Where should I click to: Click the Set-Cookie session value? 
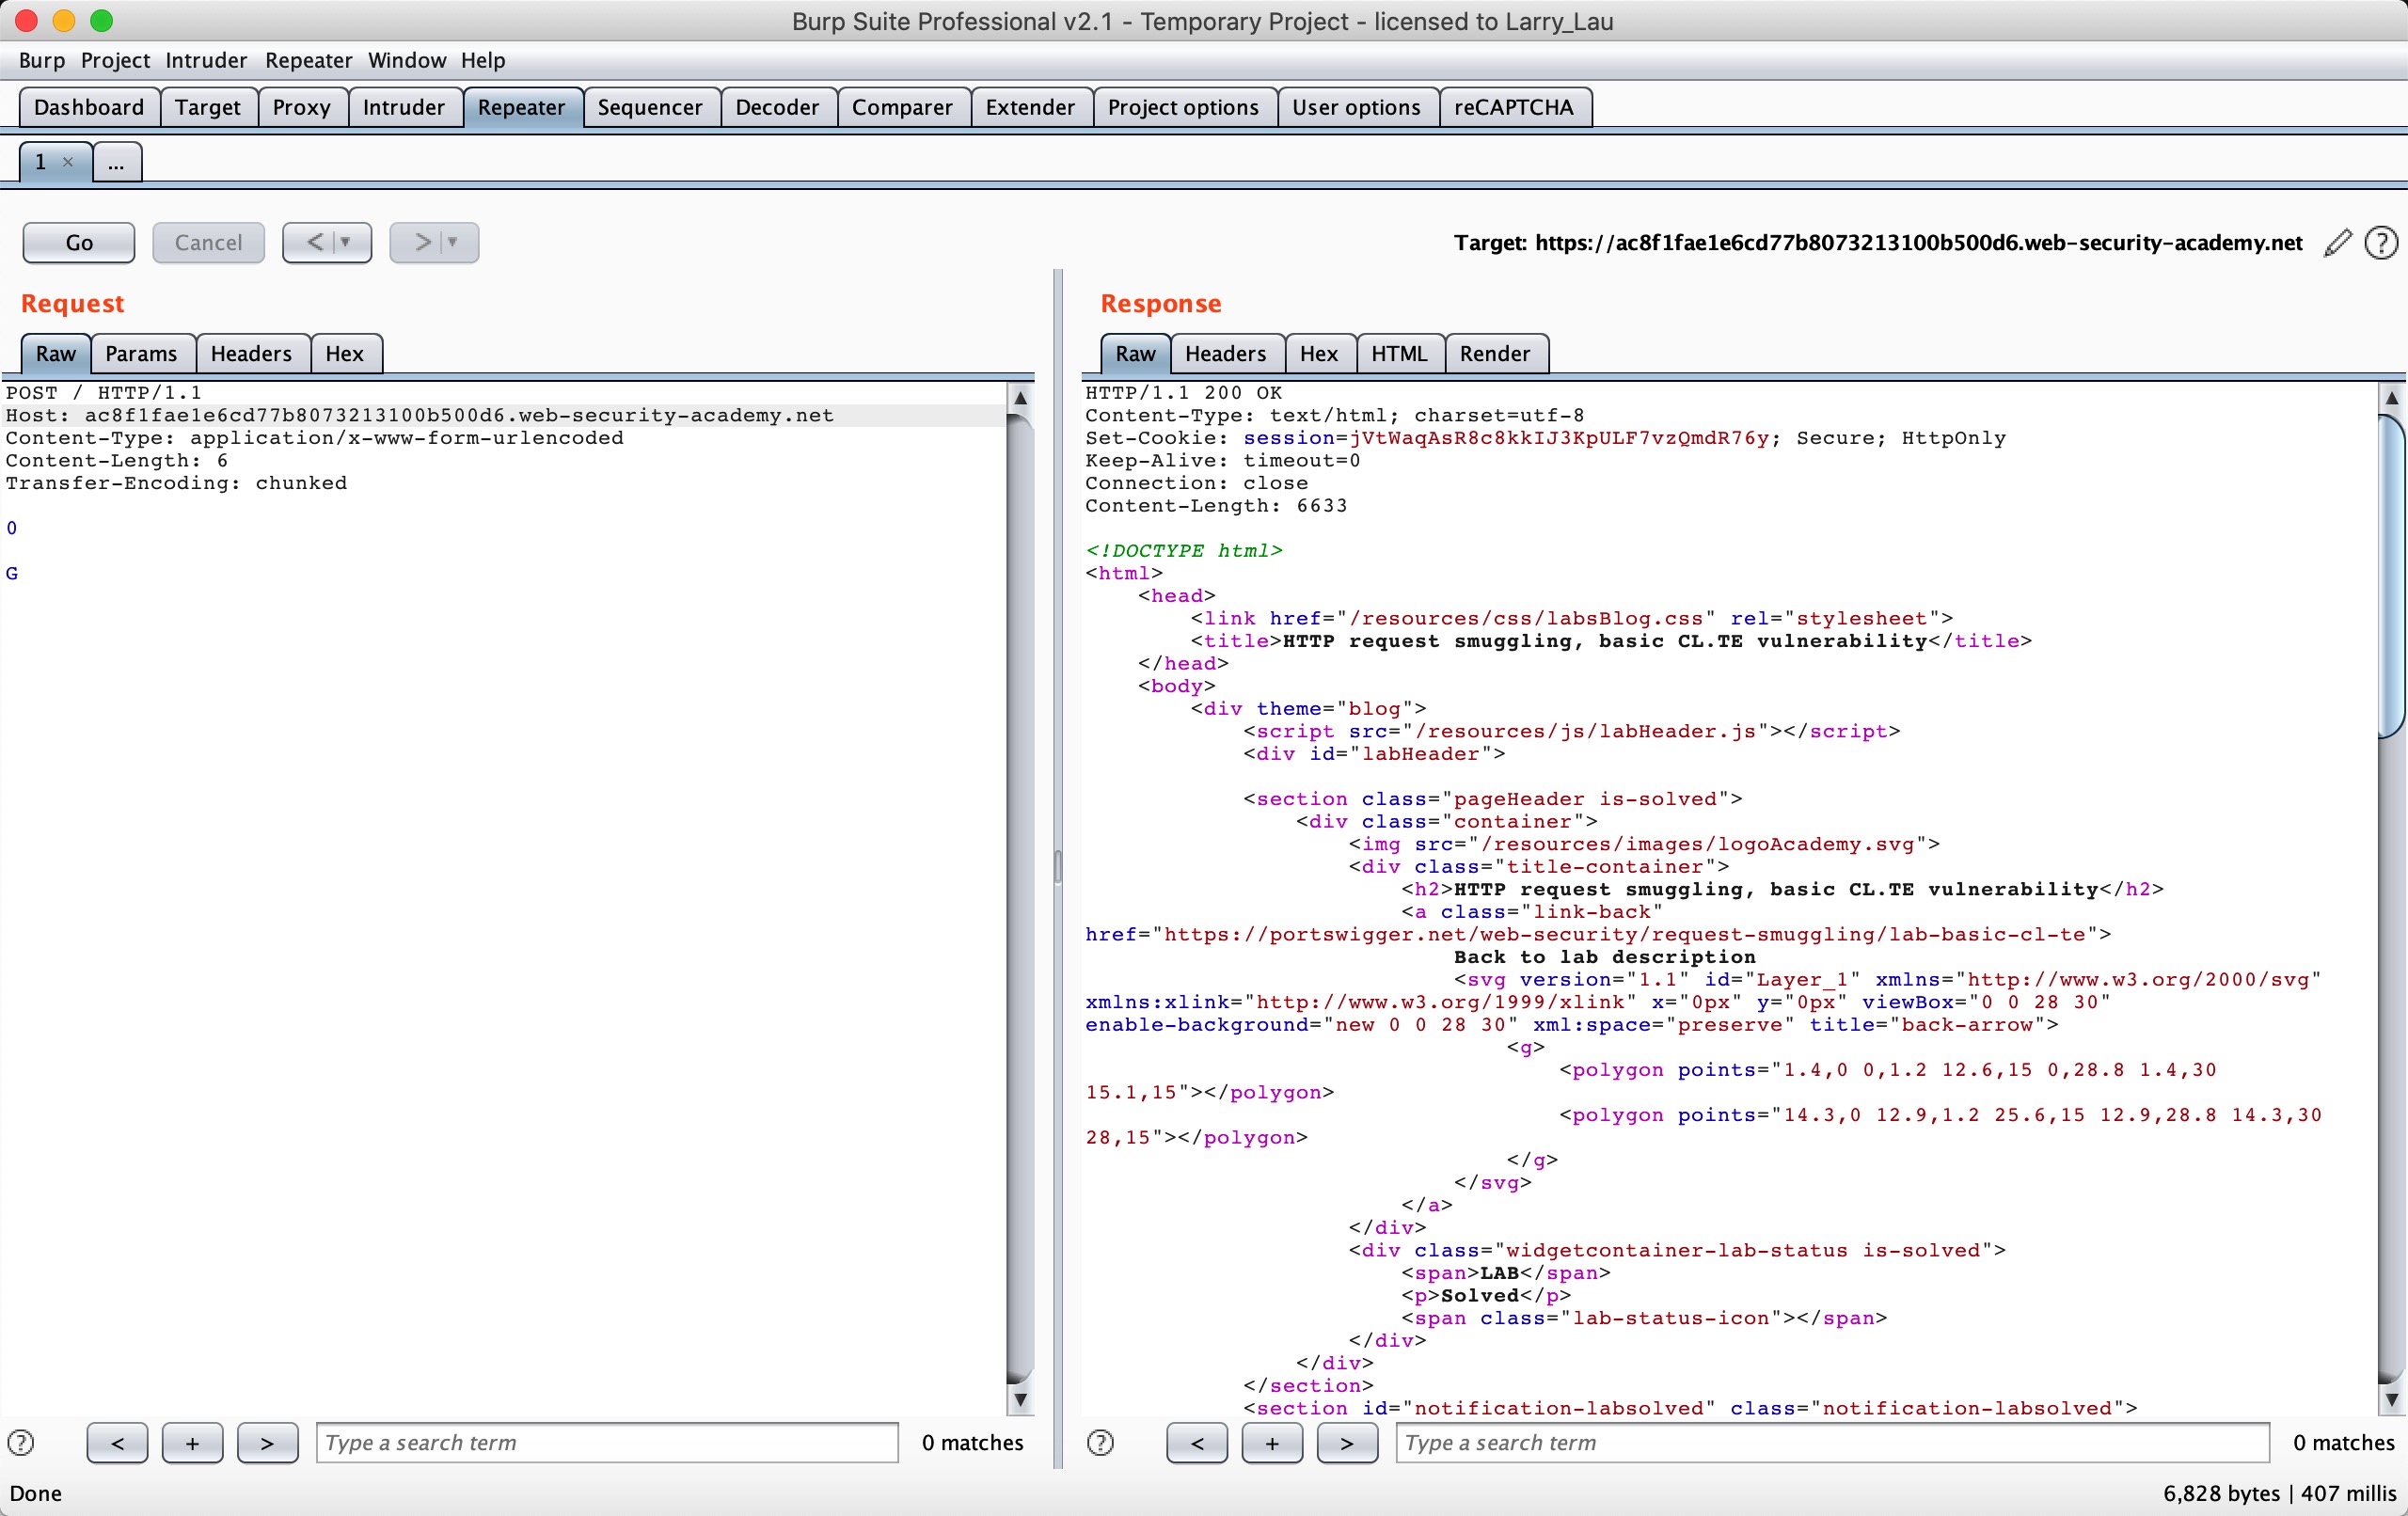[1559, 438]
